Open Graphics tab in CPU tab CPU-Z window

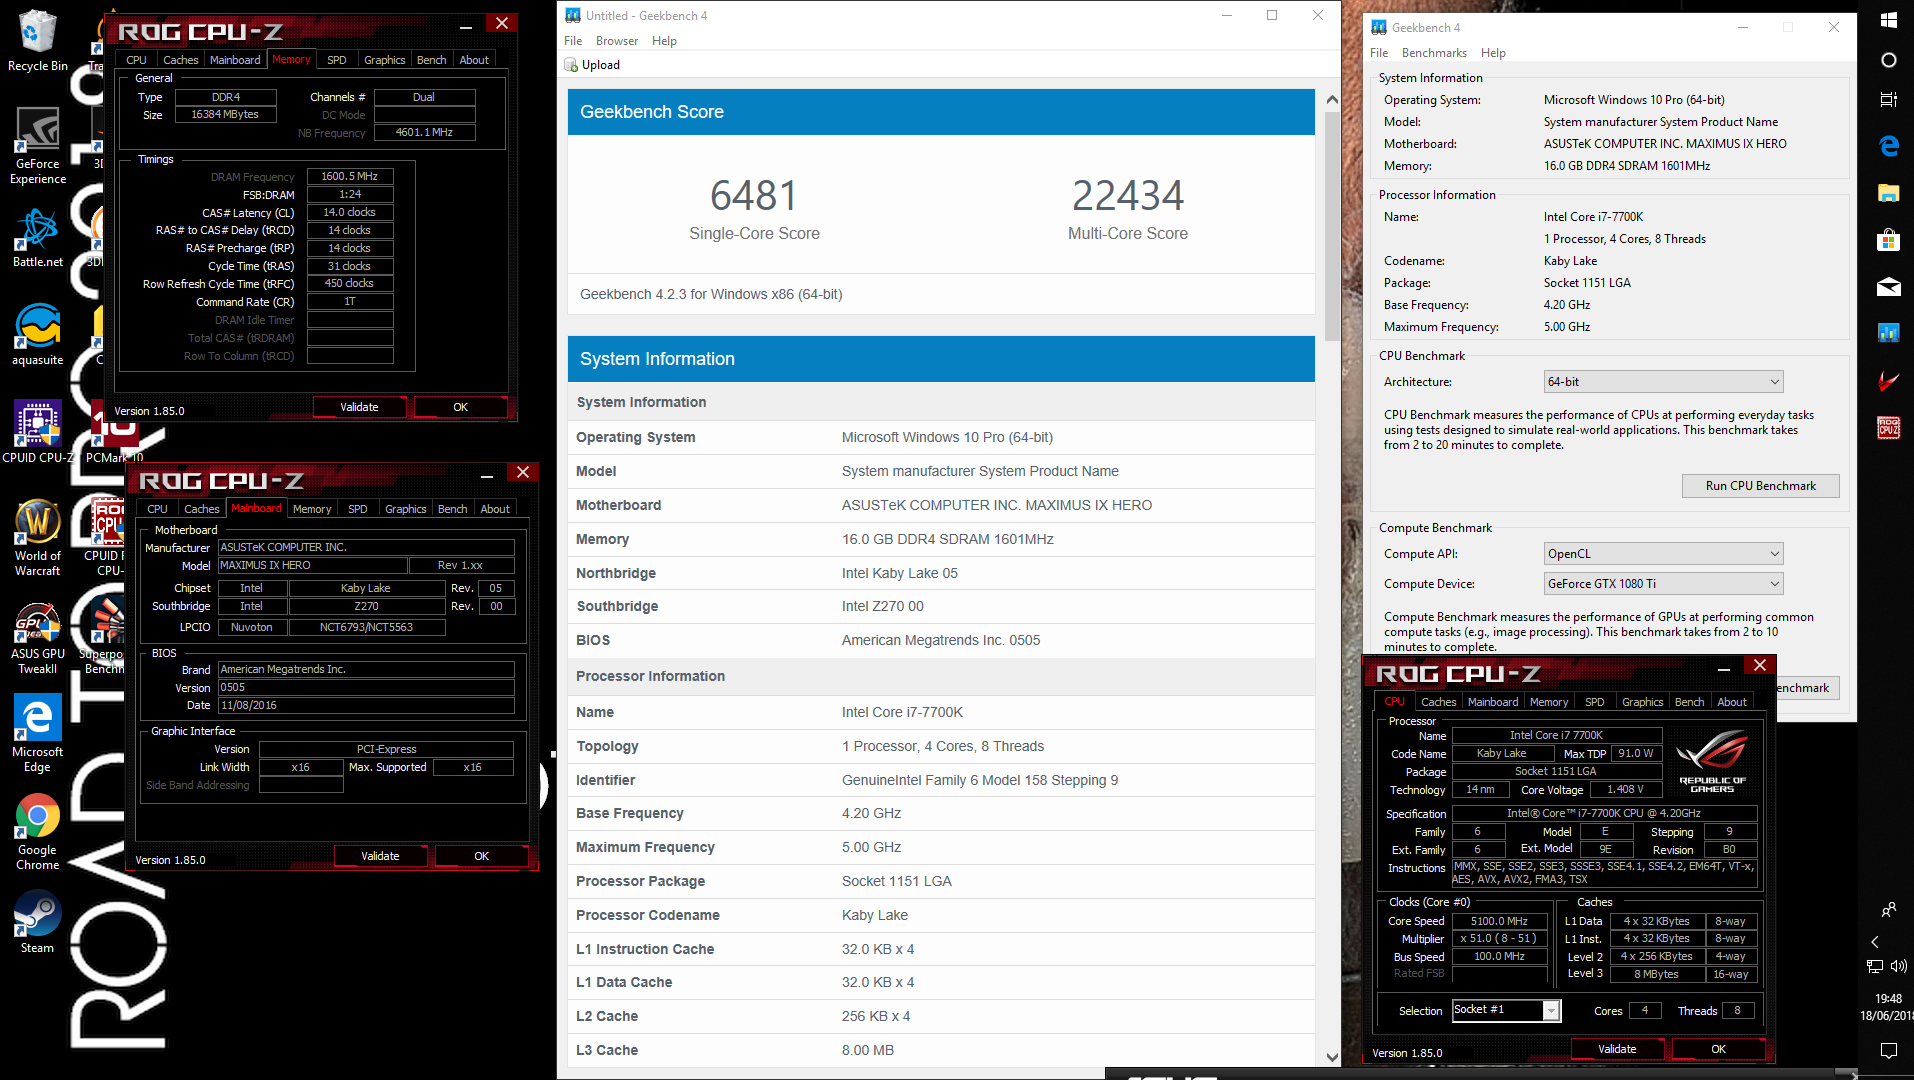click(x=1642, y=702)
